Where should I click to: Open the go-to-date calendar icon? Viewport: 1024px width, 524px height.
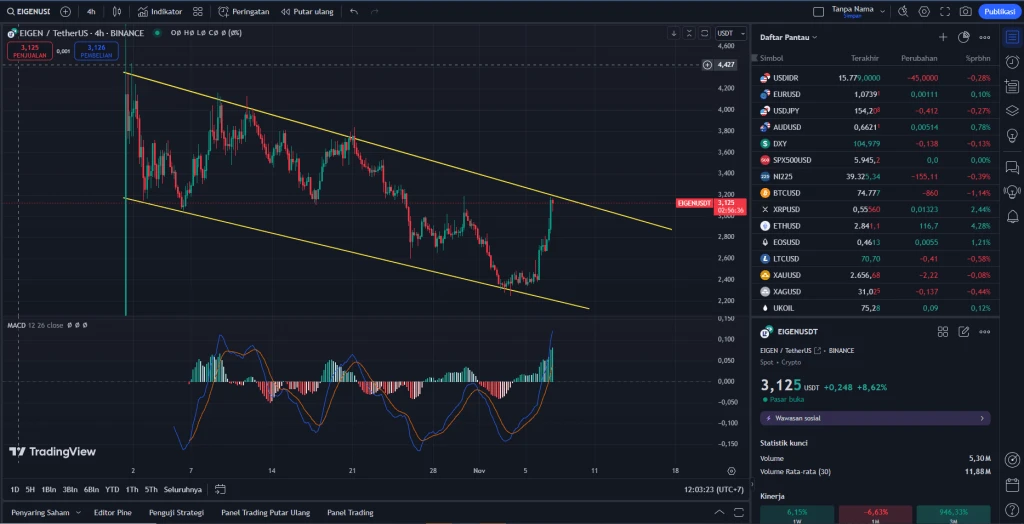coord(220,489)
